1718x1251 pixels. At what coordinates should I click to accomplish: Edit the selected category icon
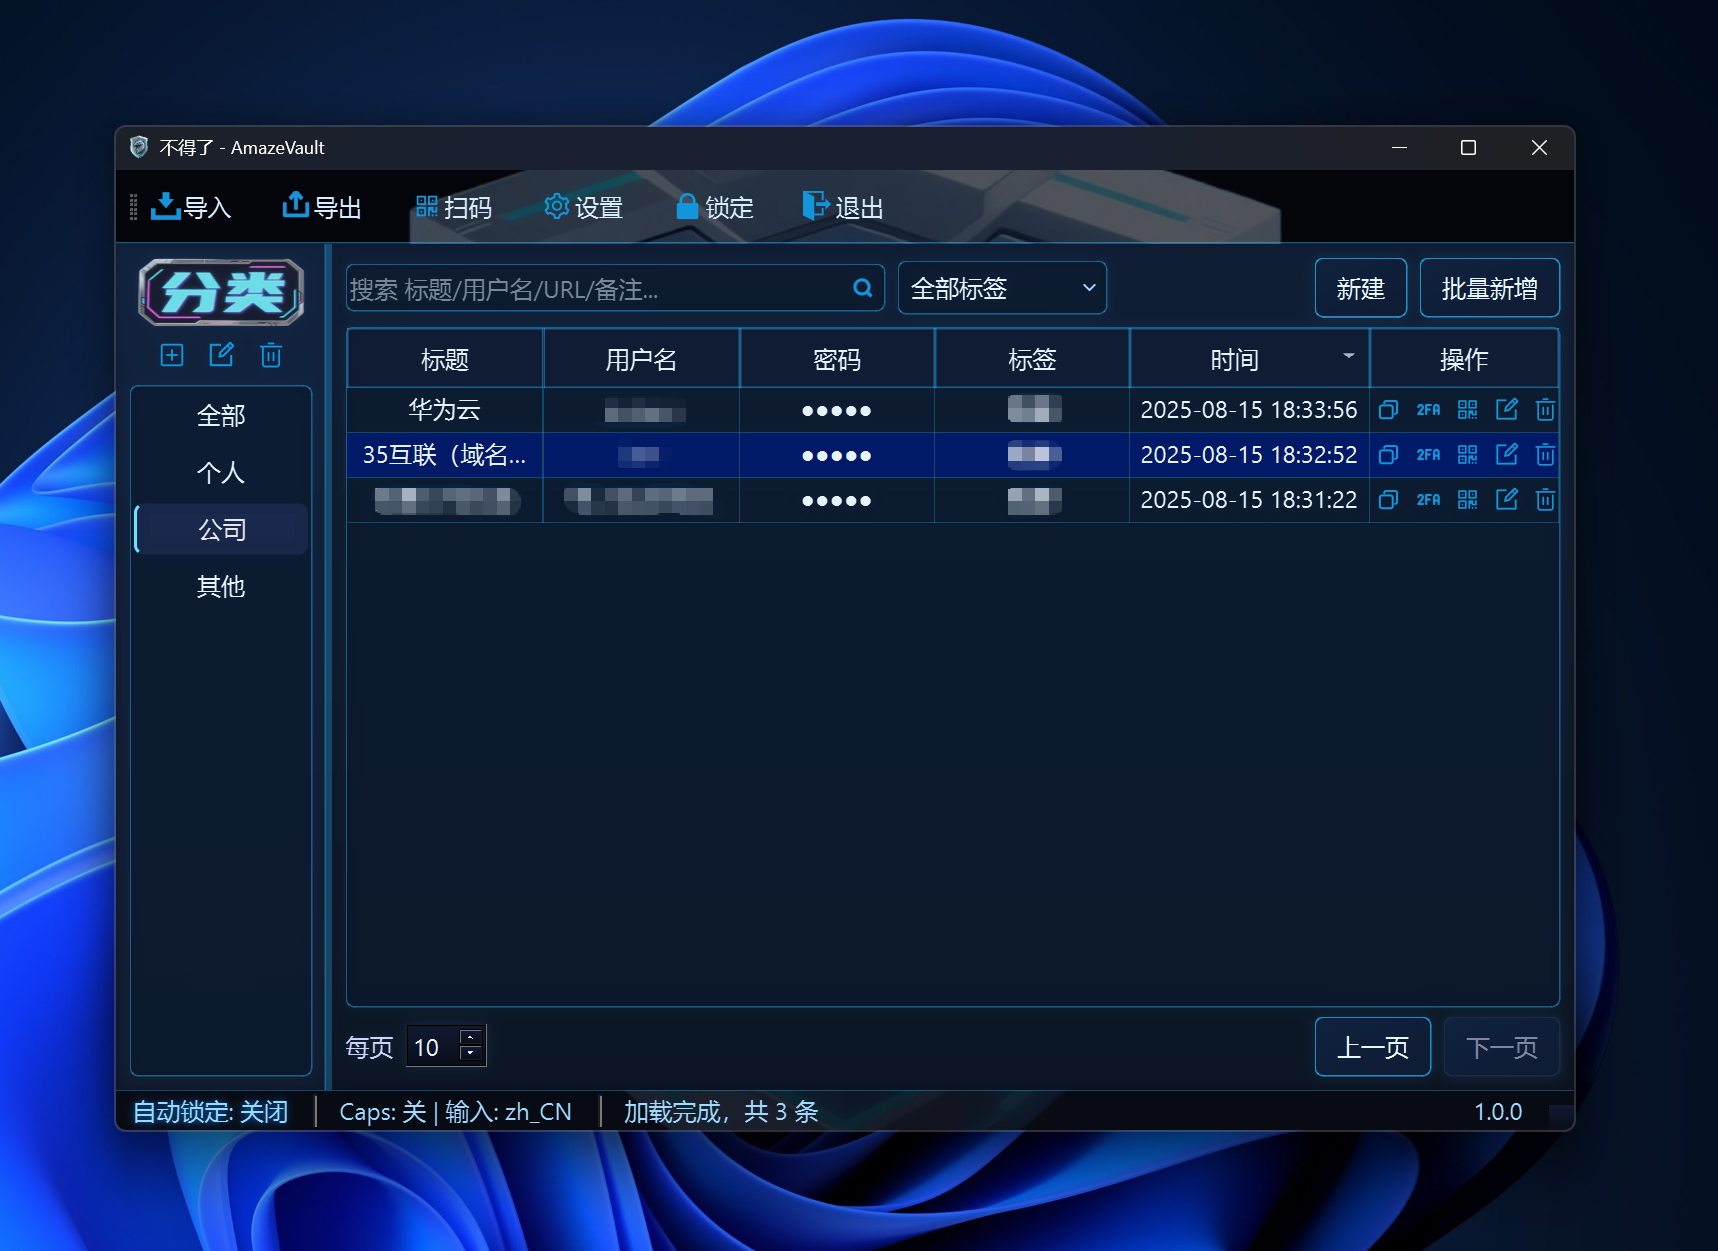(x=221, y=355)
